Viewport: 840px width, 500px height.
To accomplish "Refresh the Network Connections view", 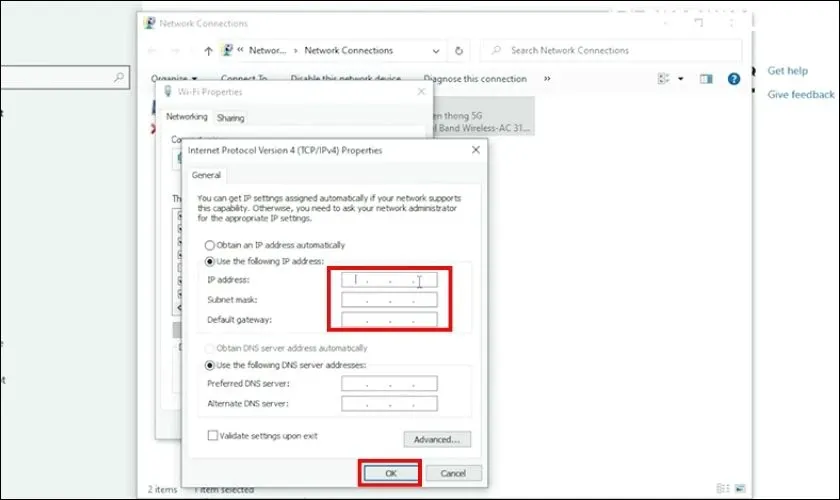I will (459, 51).
